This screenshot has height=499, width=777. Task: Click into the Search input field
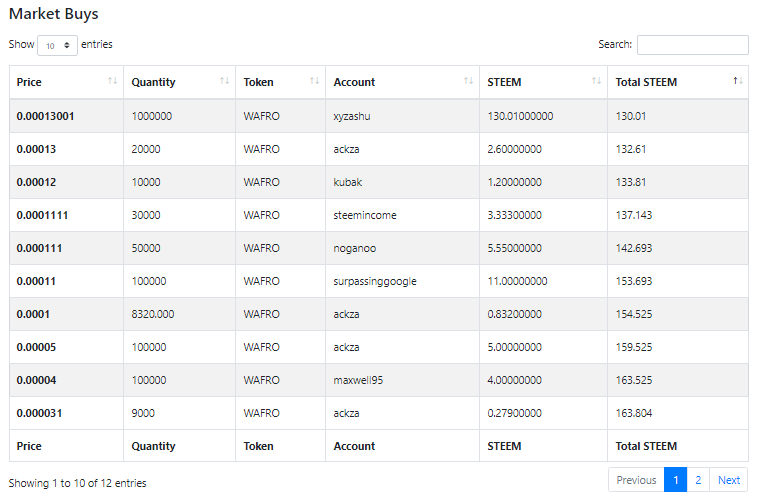693,45
